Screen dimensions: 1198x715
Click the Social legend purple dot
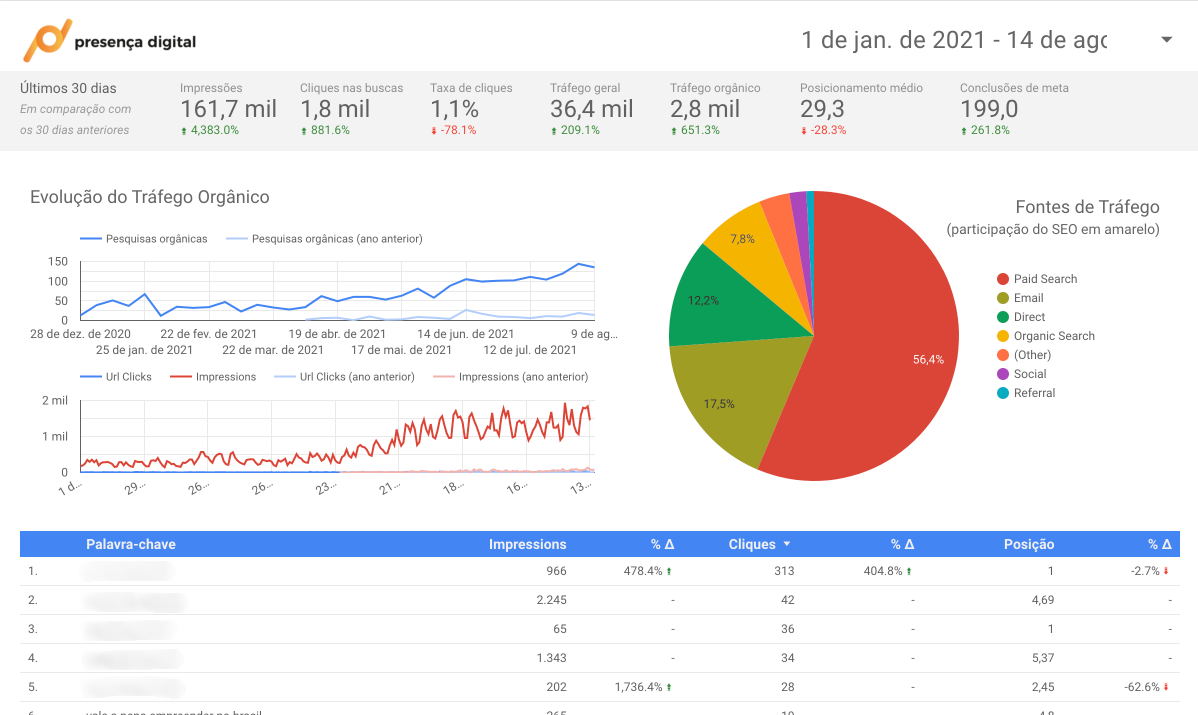point(1002,374)
